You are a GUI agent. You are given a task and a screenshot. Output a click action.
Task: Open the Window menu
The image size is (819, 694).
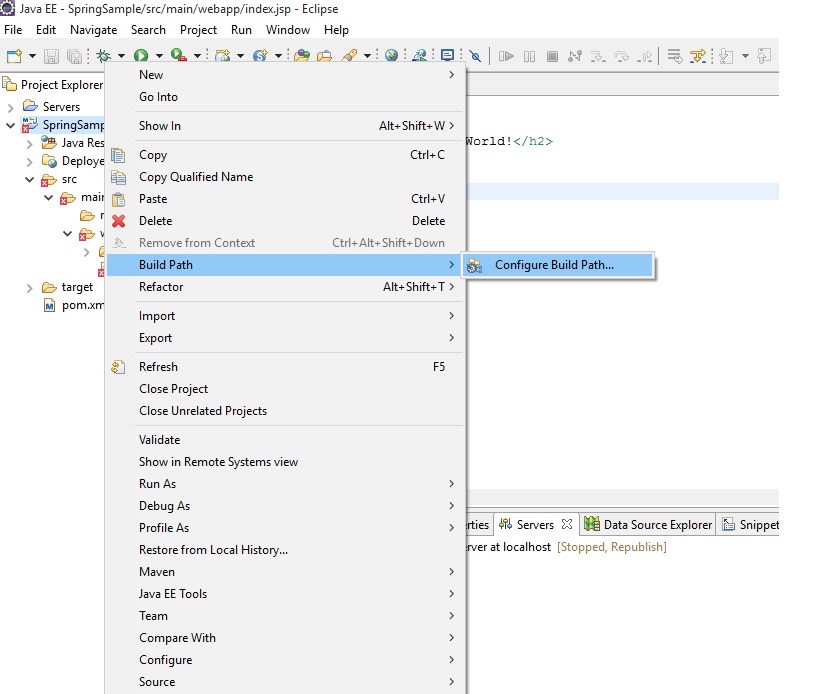[x=288, y=30]
